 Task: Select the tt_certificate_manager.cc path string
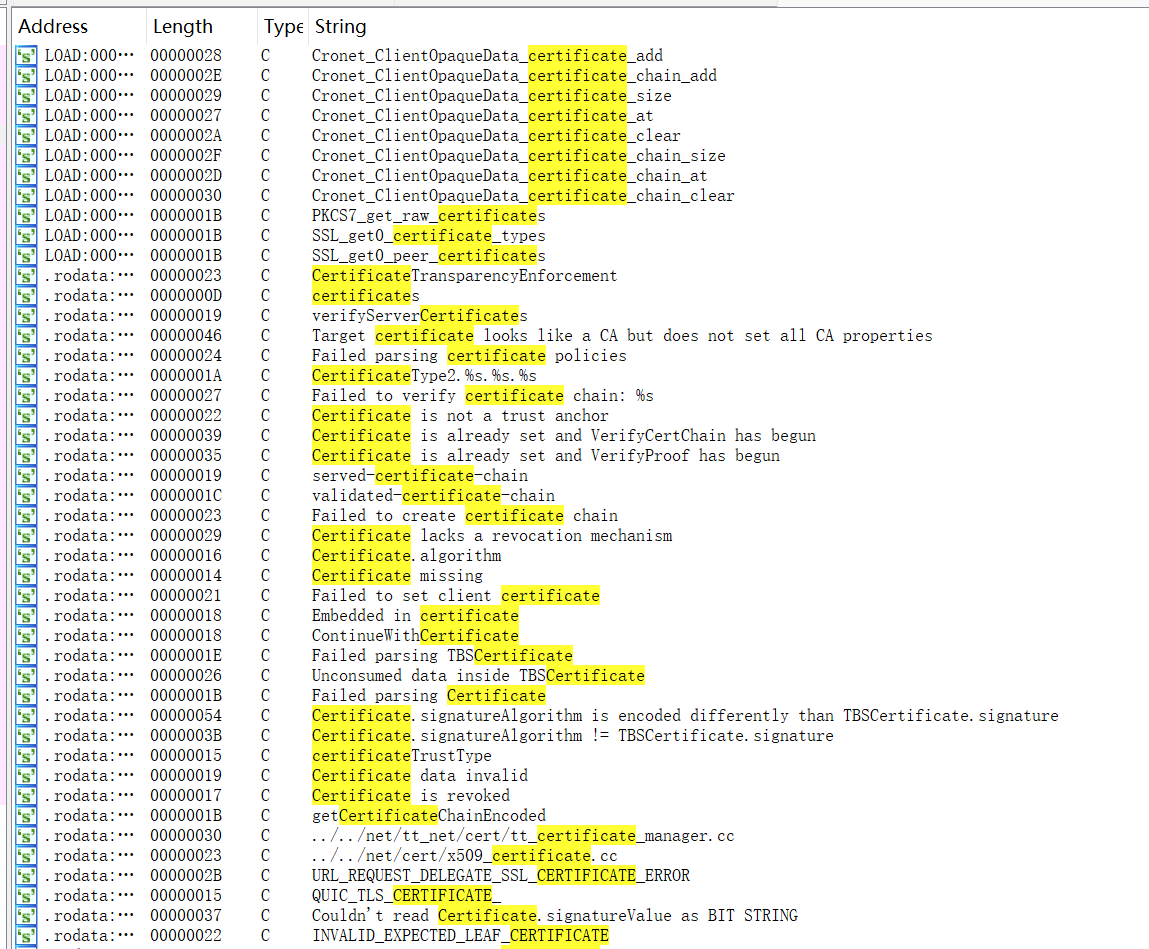(523, 836)
